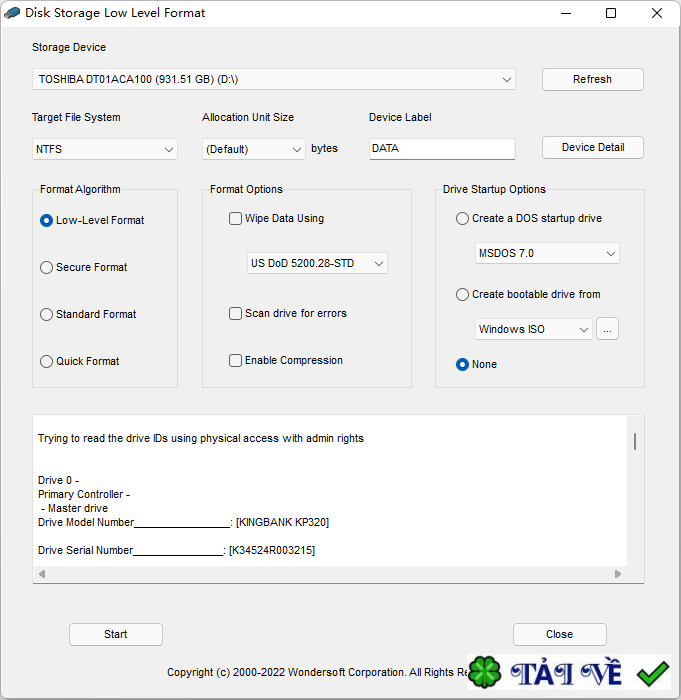Click the 'Drive 0 -' log line
681x700 pixels.
click(58, 480)
